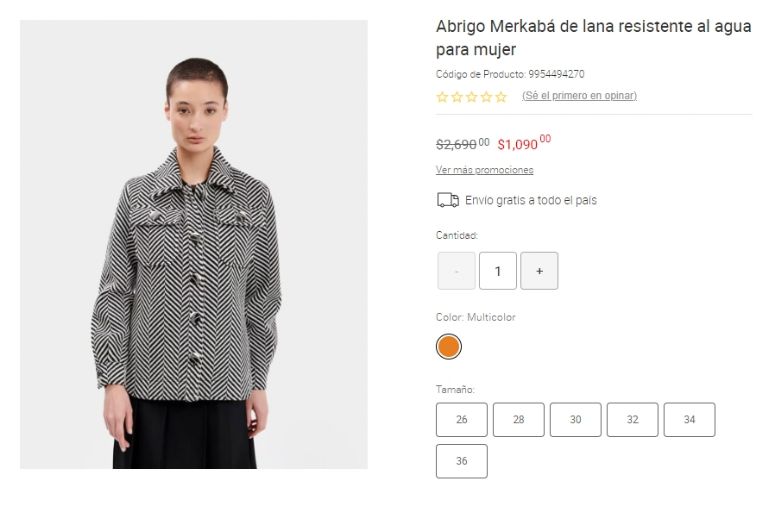Viewport: 768px width, 518px height.
Task: Click the third rating star
Action: (x=472, y=97)
